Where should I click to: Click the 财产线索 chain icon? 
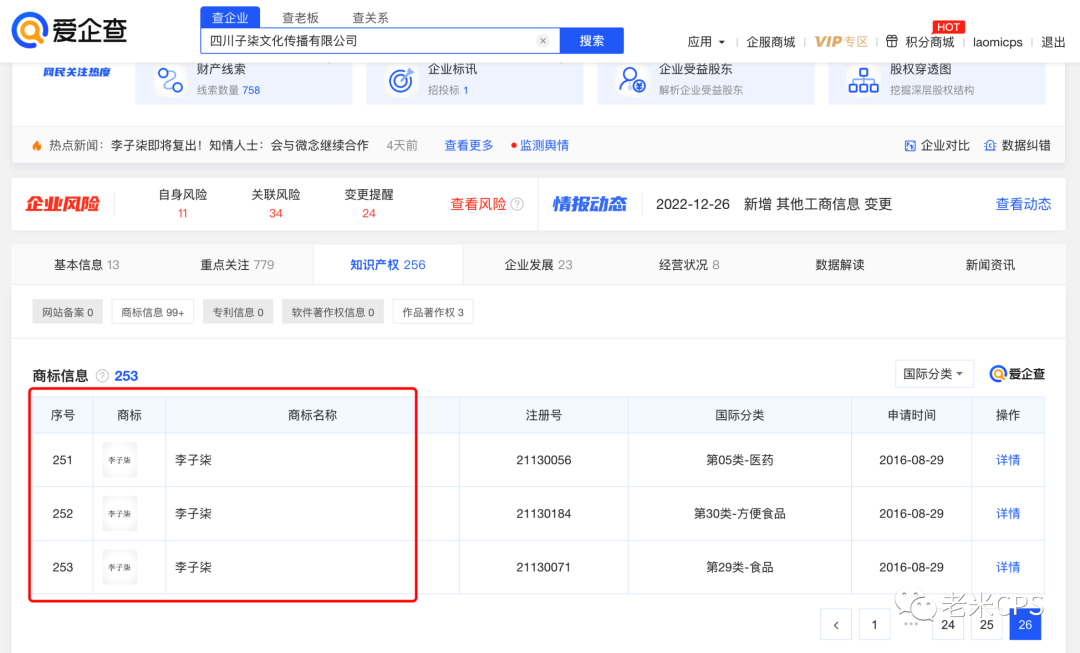pos(169,80)
